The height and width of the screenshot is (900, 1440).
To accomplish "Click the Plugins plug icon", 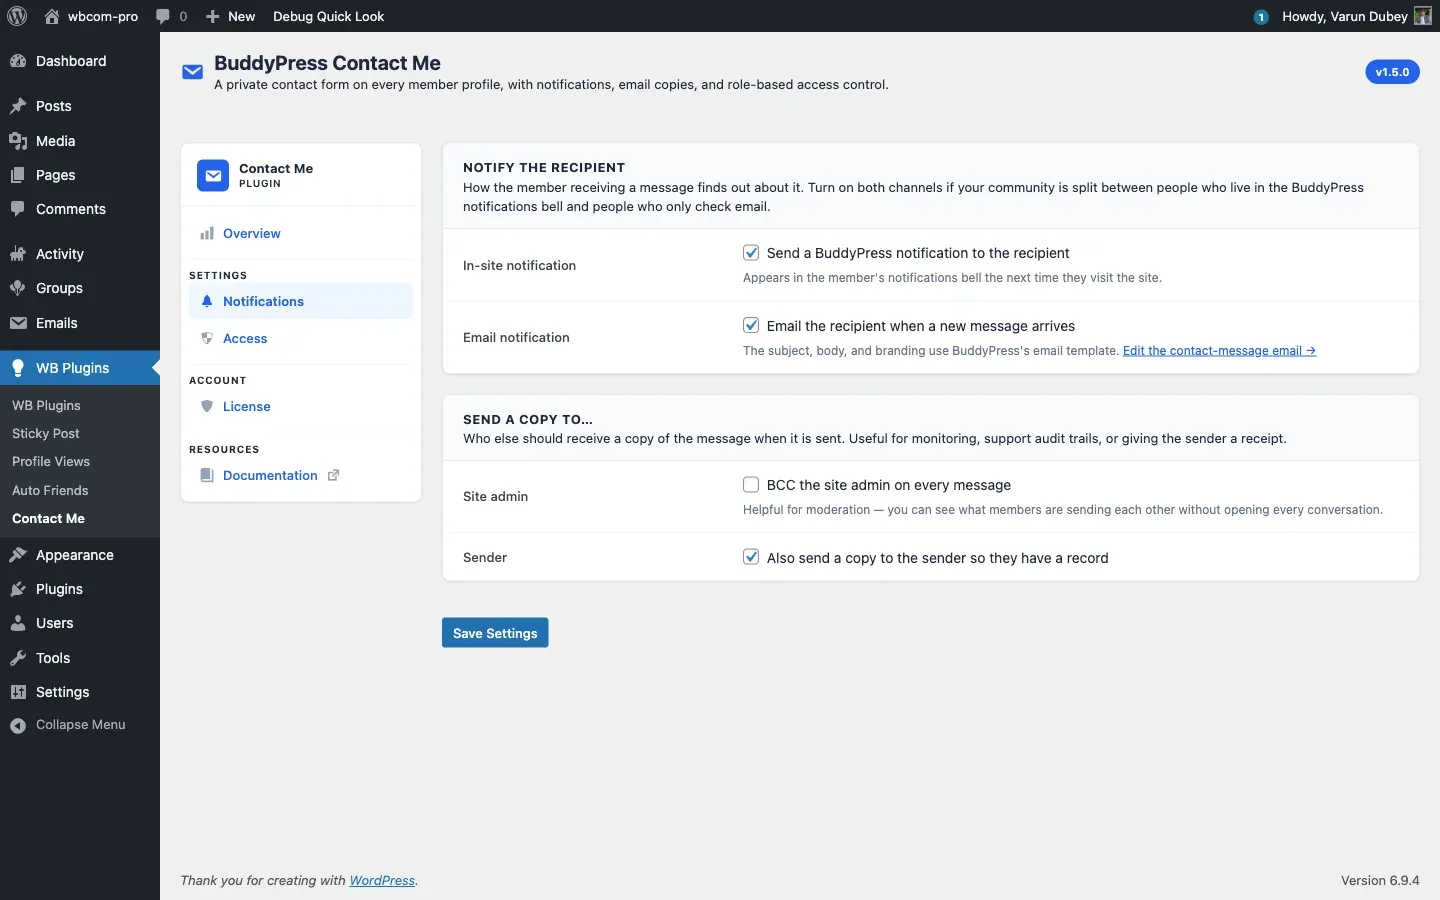I will click(x=18, y=589).
